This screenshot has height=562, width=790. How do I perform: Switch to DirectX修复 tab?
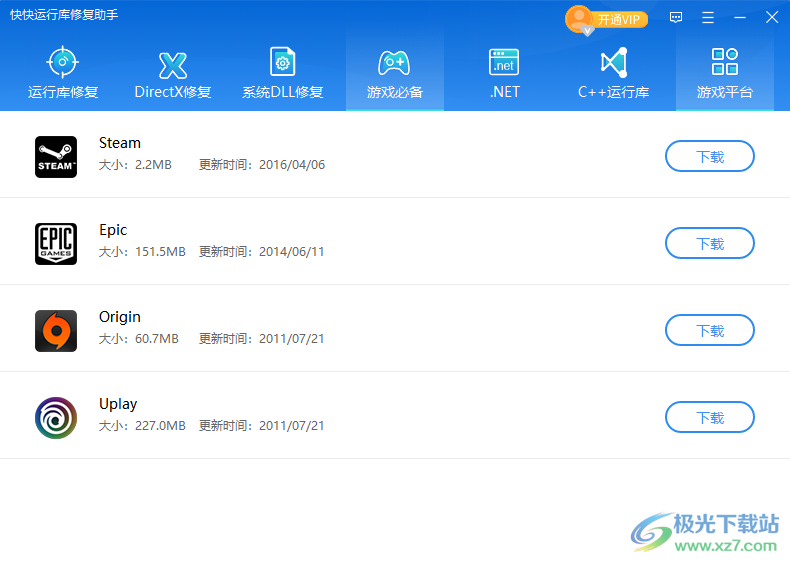[173, 73]
